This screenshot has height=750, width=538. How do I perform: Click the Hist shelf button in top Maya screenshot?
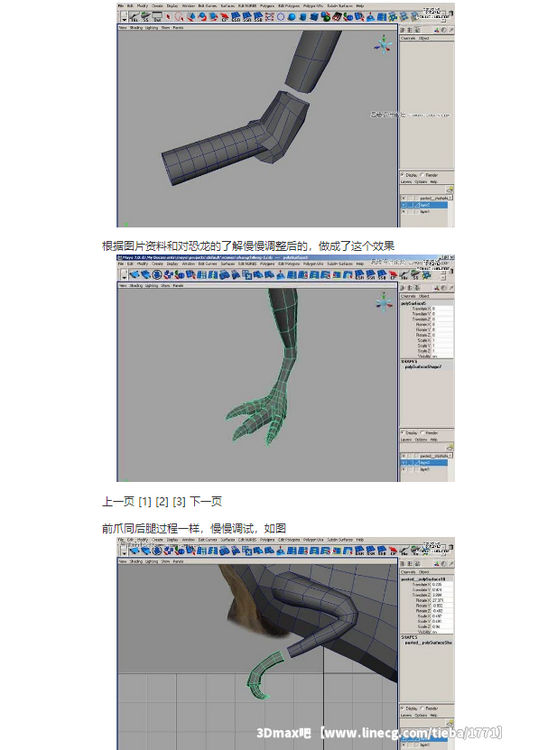tap(135, 16)
